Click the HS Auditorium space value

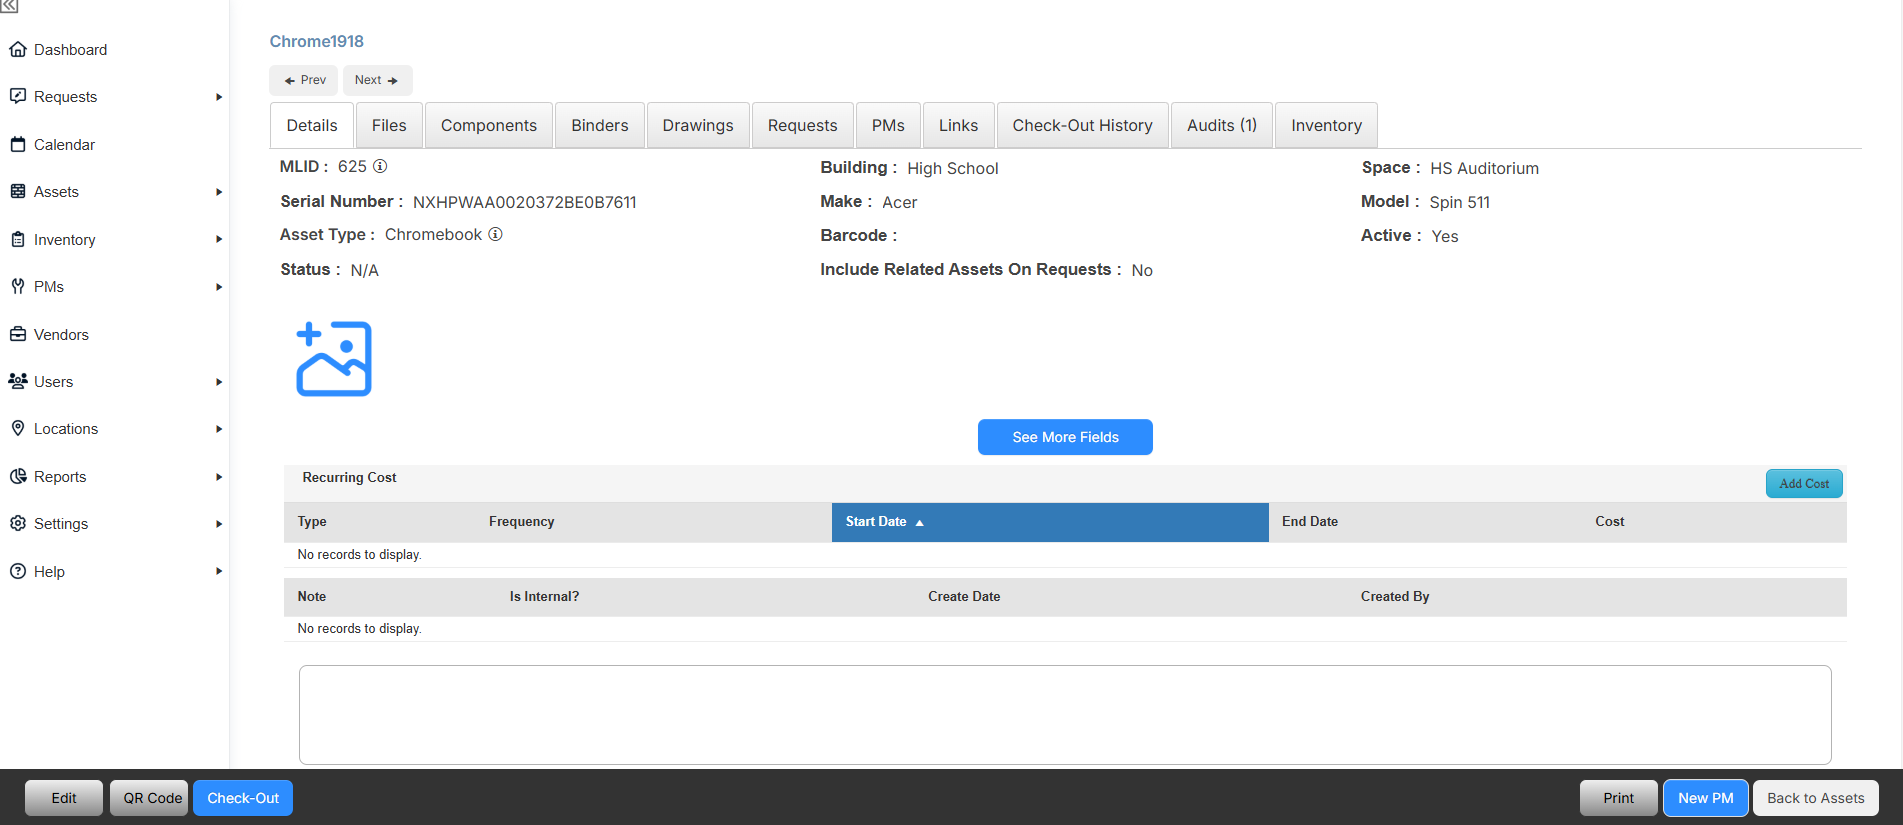1484,168
